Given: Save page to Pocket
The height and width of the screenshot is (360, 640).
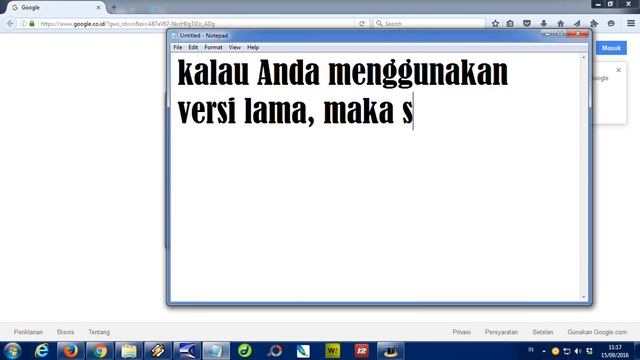Looking at the screenshot, I should click(527, 24).
